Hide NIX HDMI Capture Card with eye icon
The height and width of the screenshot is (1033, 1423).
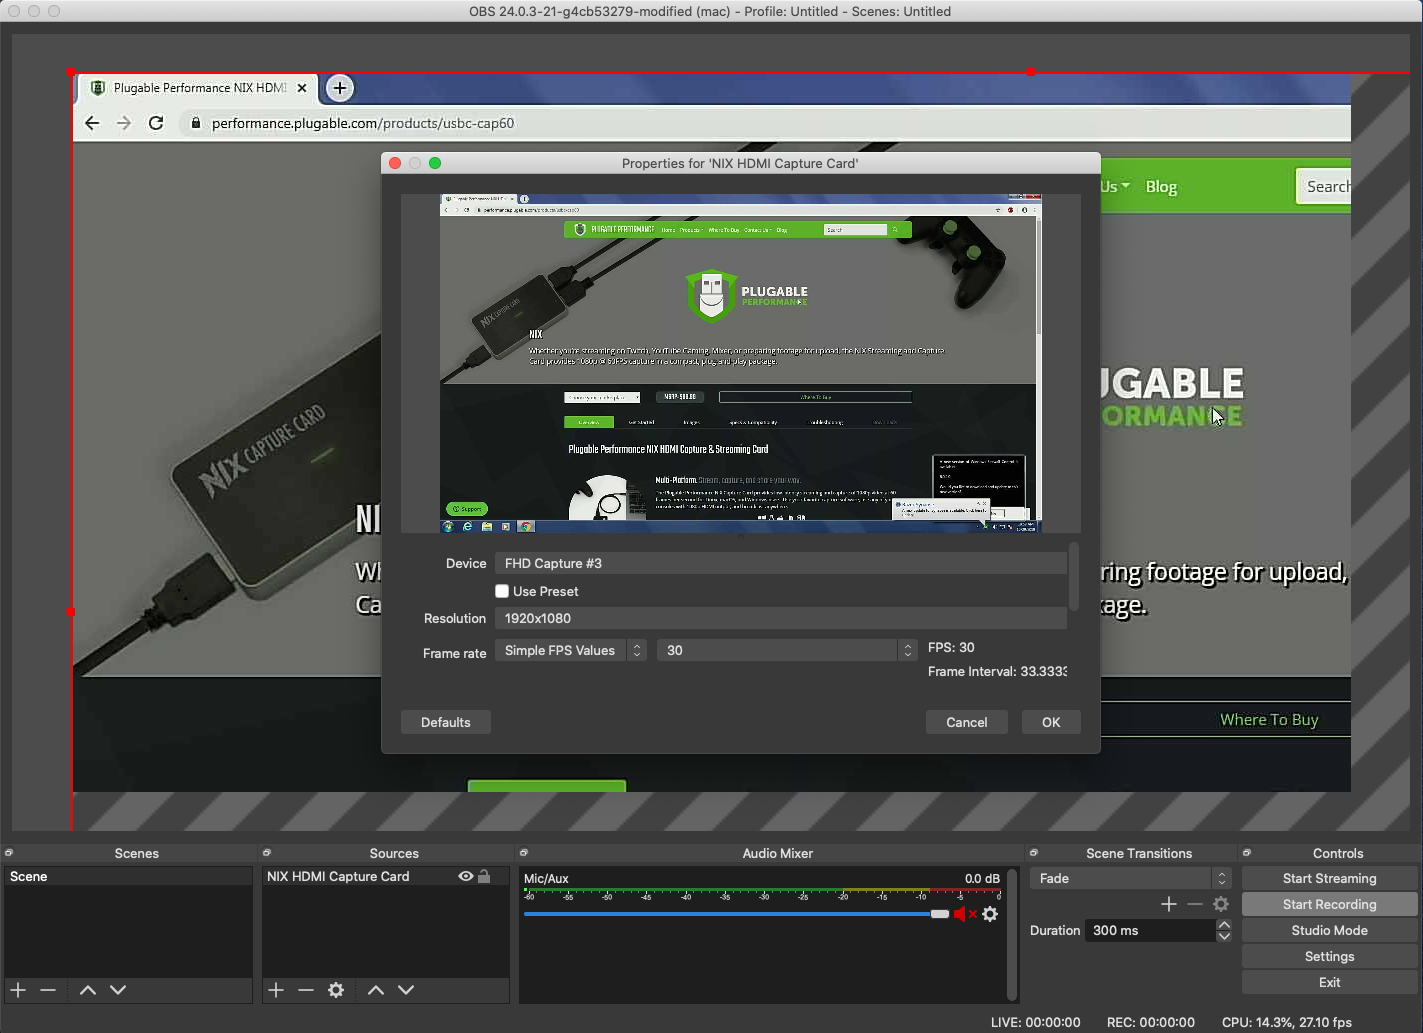click(466, 876)
